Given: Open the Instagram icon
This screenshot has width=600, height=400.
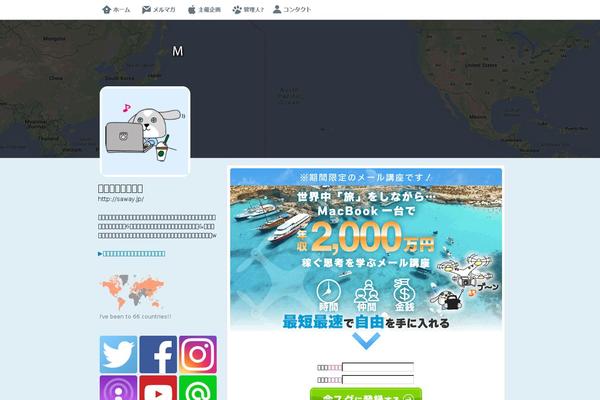Looking at the screenshot, I should (198, 354).
